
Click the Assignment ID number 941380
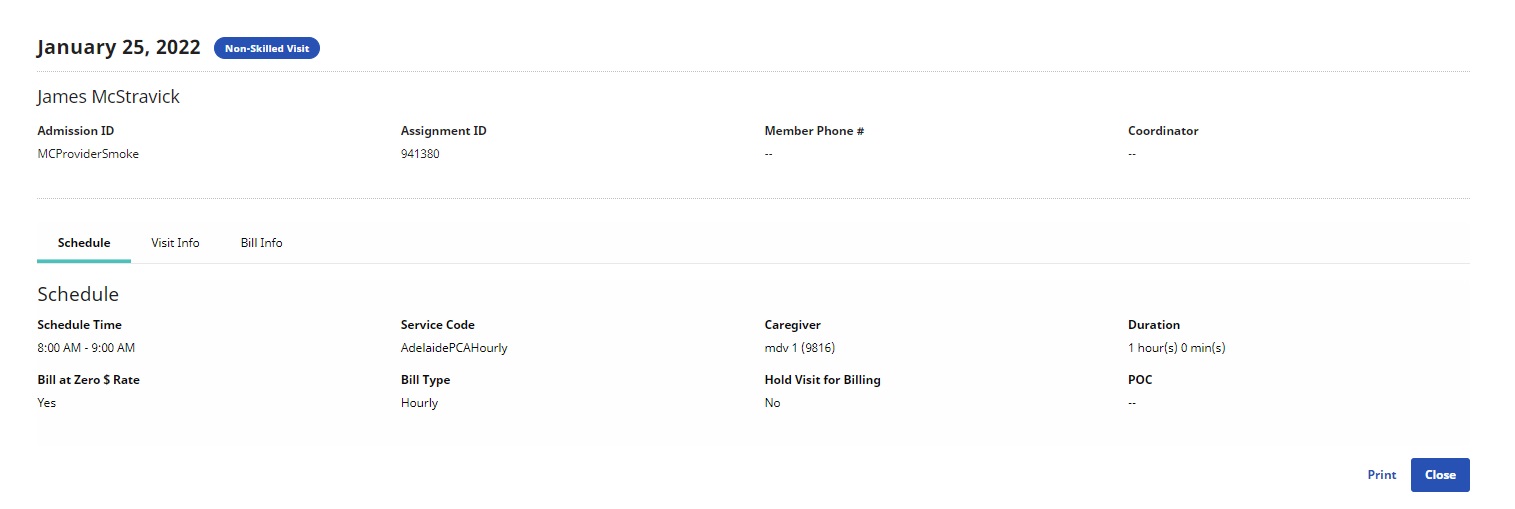click(x=420, y=154)
